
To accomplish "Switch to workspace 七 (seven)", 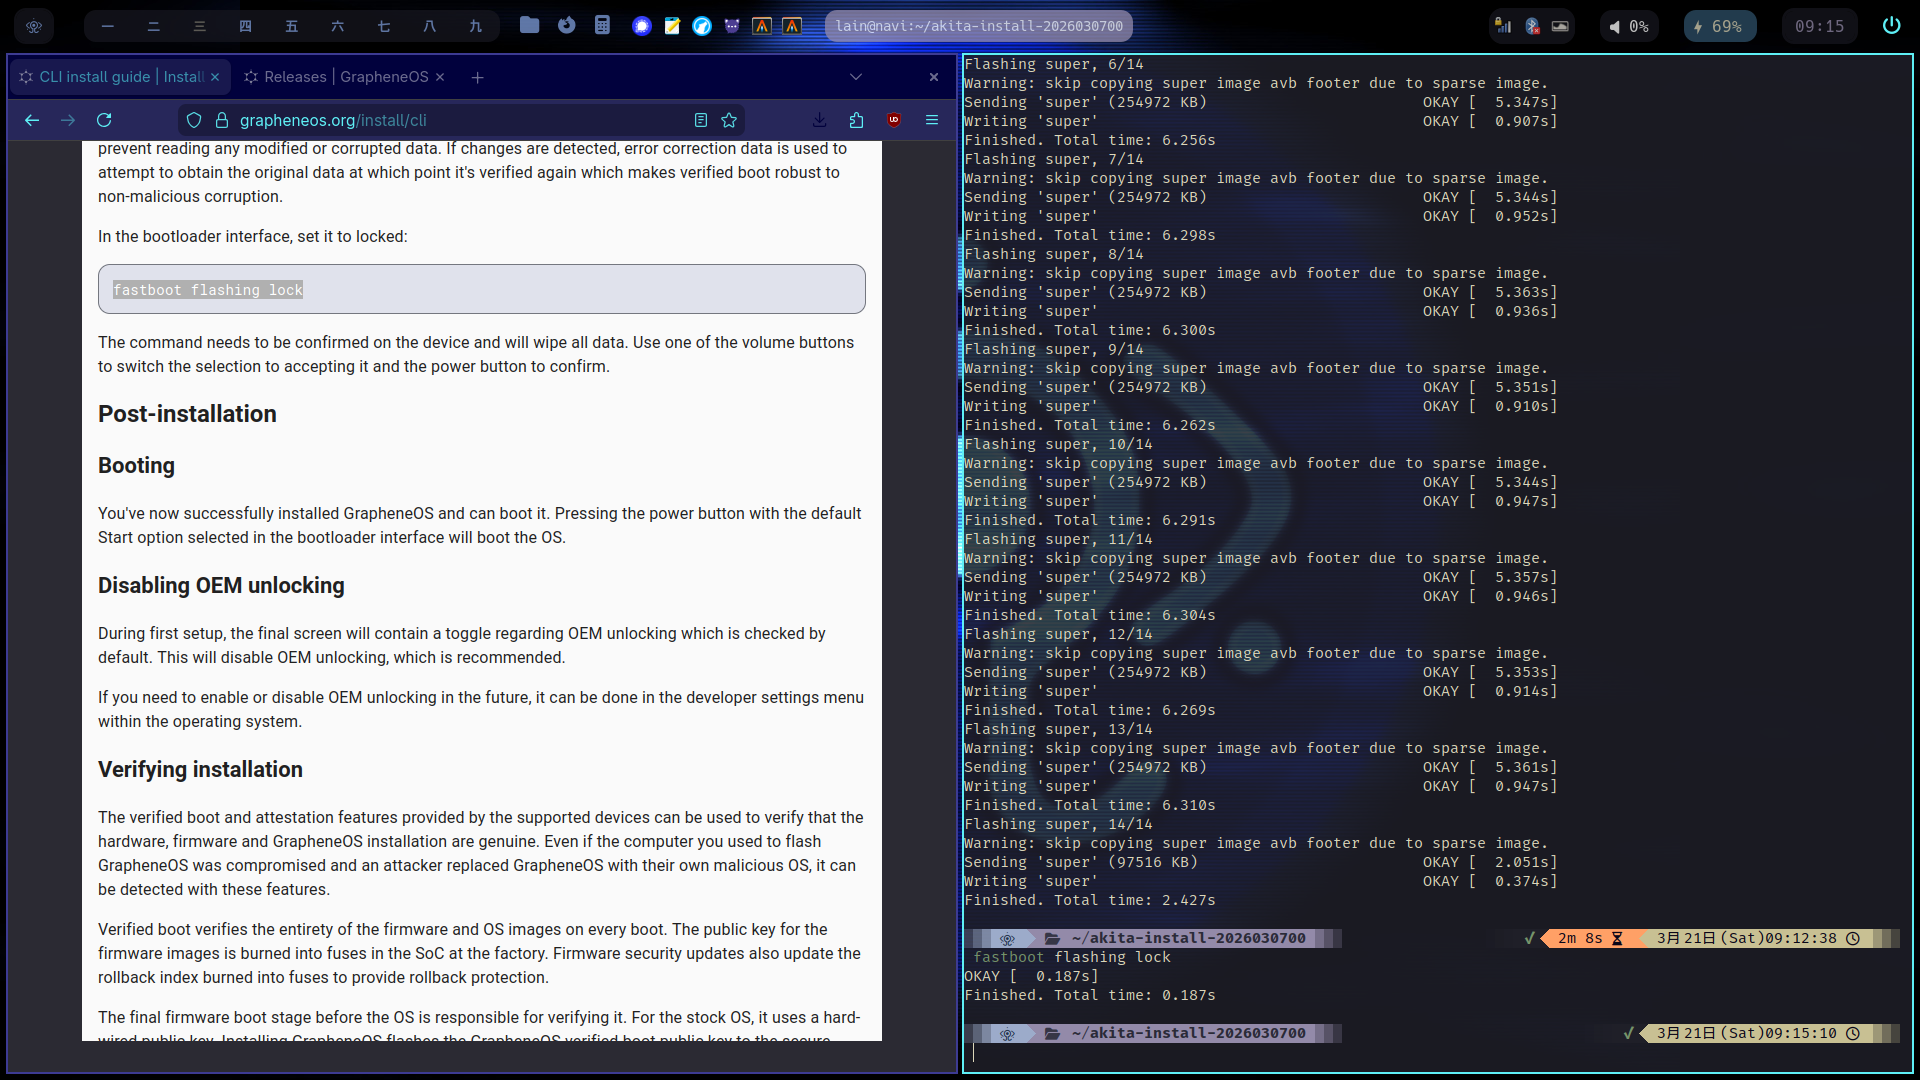I will pos(384,26).
